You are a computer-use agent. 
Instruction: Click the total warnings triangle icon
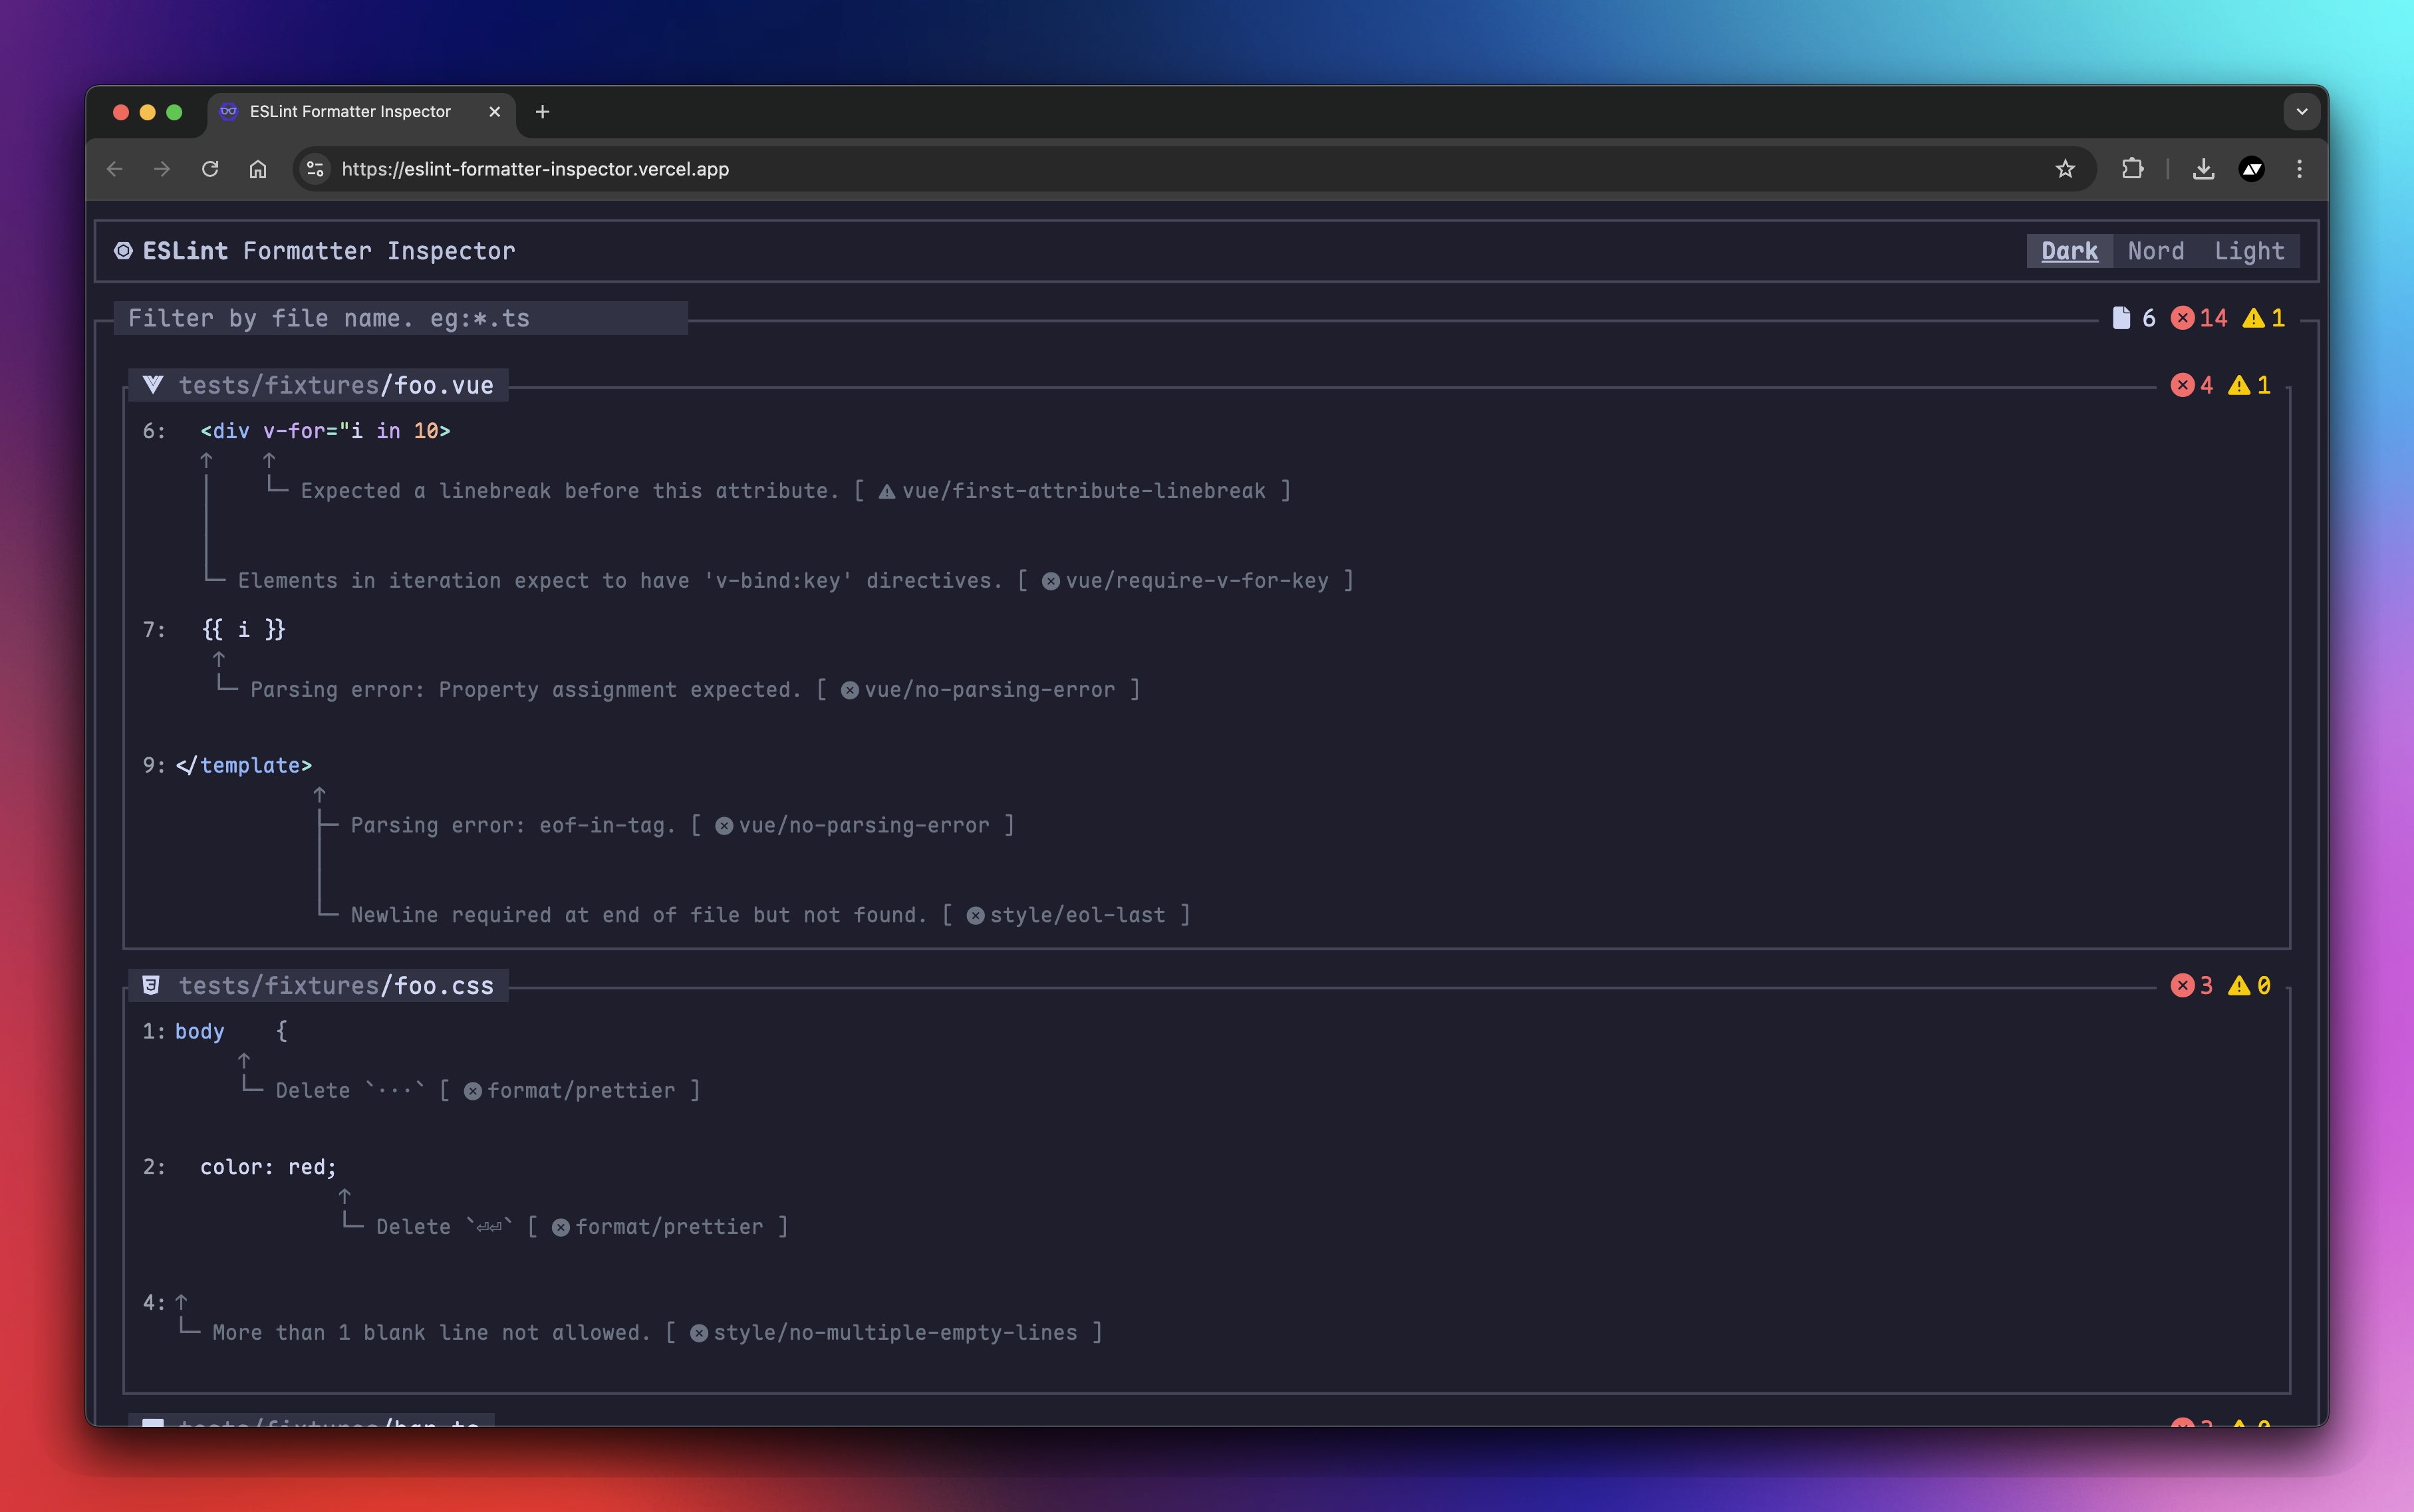click(x=2253, y=318)
